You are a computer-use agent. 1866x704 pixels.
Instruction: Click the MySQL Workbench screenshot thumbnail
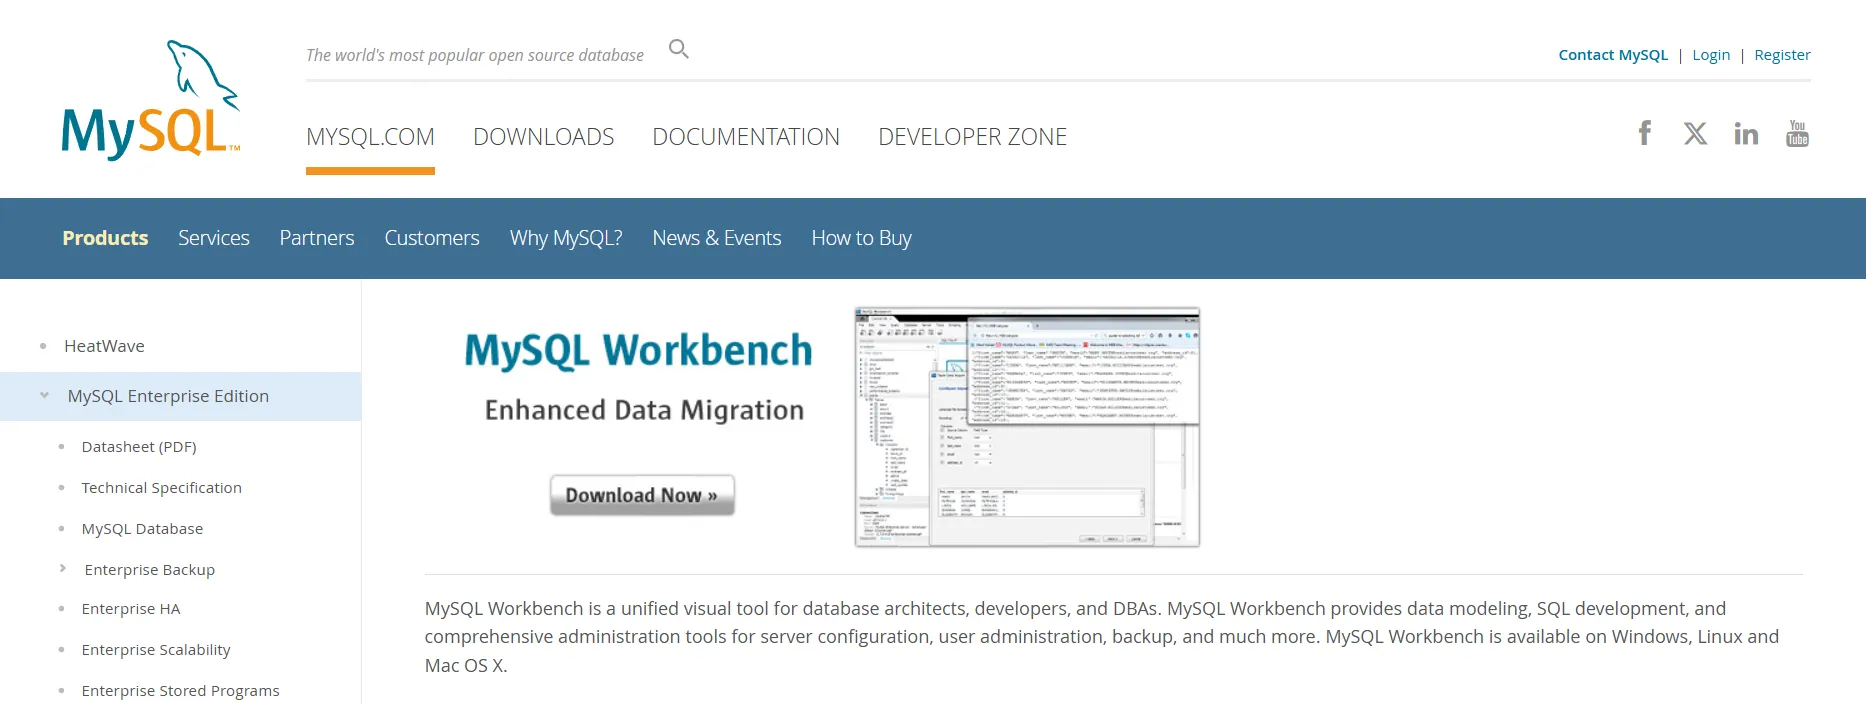tap(1027, 427)
